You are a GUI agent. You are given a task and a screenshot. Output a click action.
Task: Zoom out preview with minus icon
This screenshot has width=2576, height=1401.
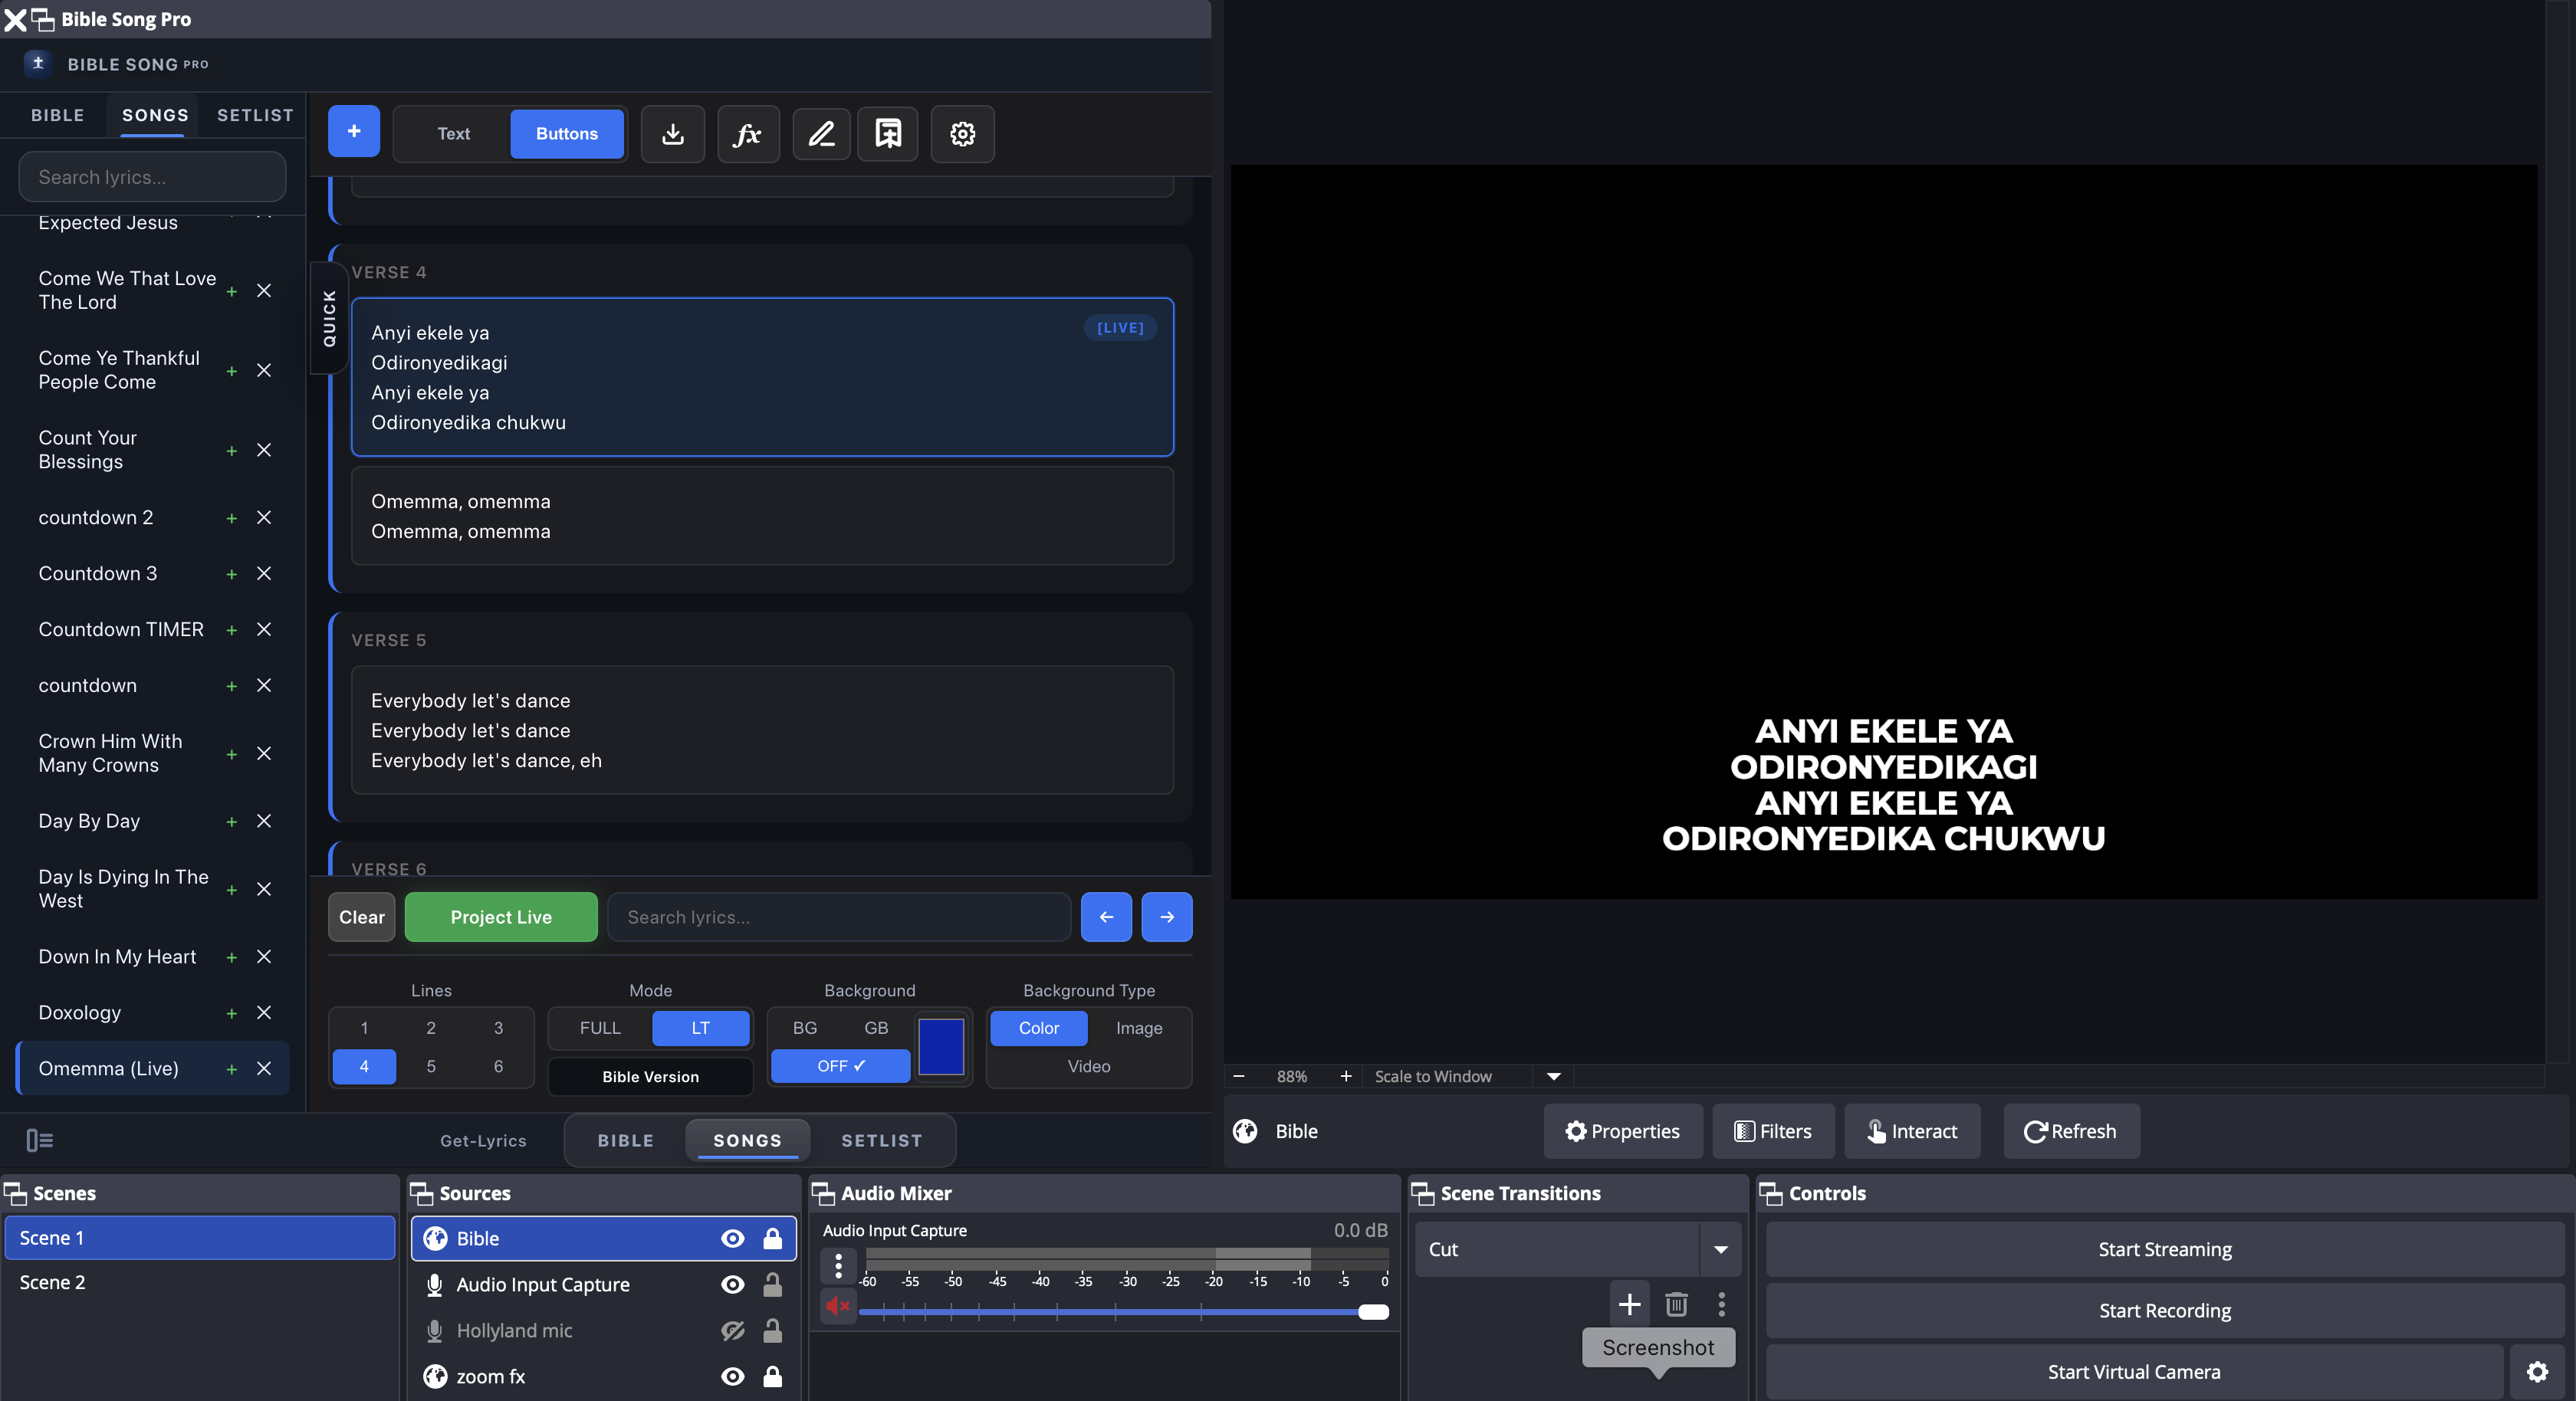(x=1239, y=1076)
